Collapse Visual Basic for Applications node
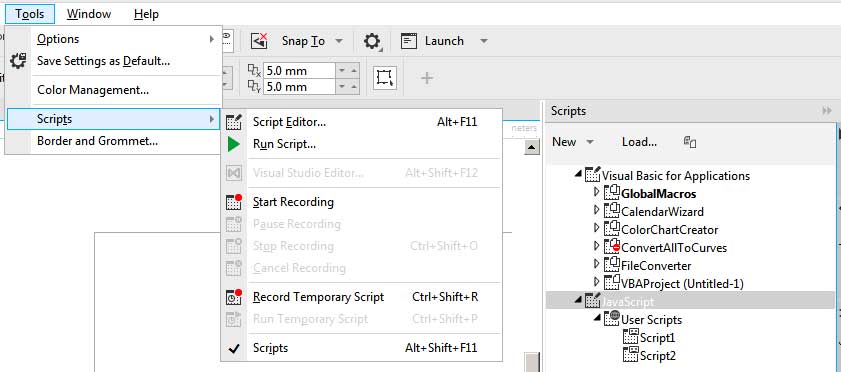Viewport: 841px width, 372px height. coord(578,174)
